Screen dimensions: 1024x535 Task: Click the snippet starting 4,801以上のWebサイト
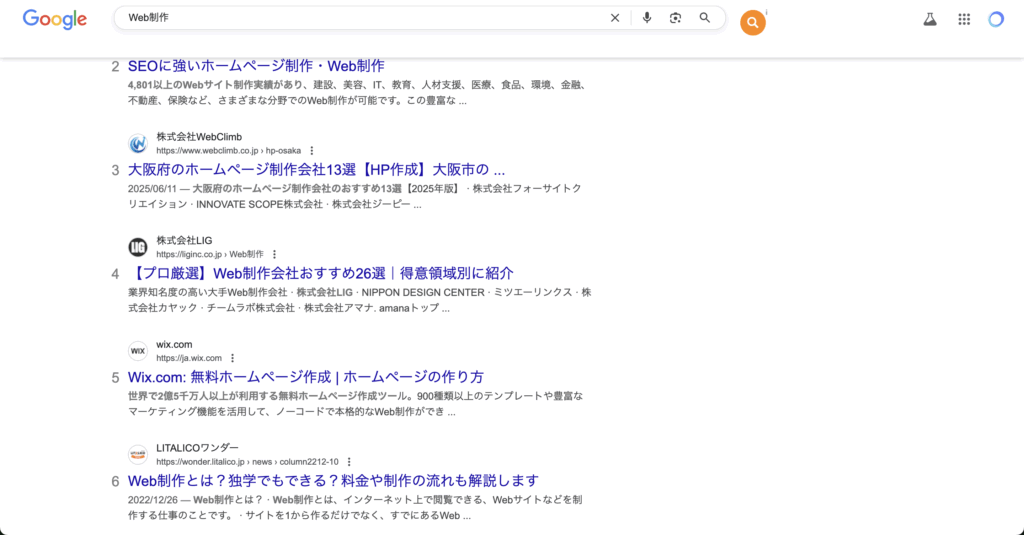tap(359, 93)
